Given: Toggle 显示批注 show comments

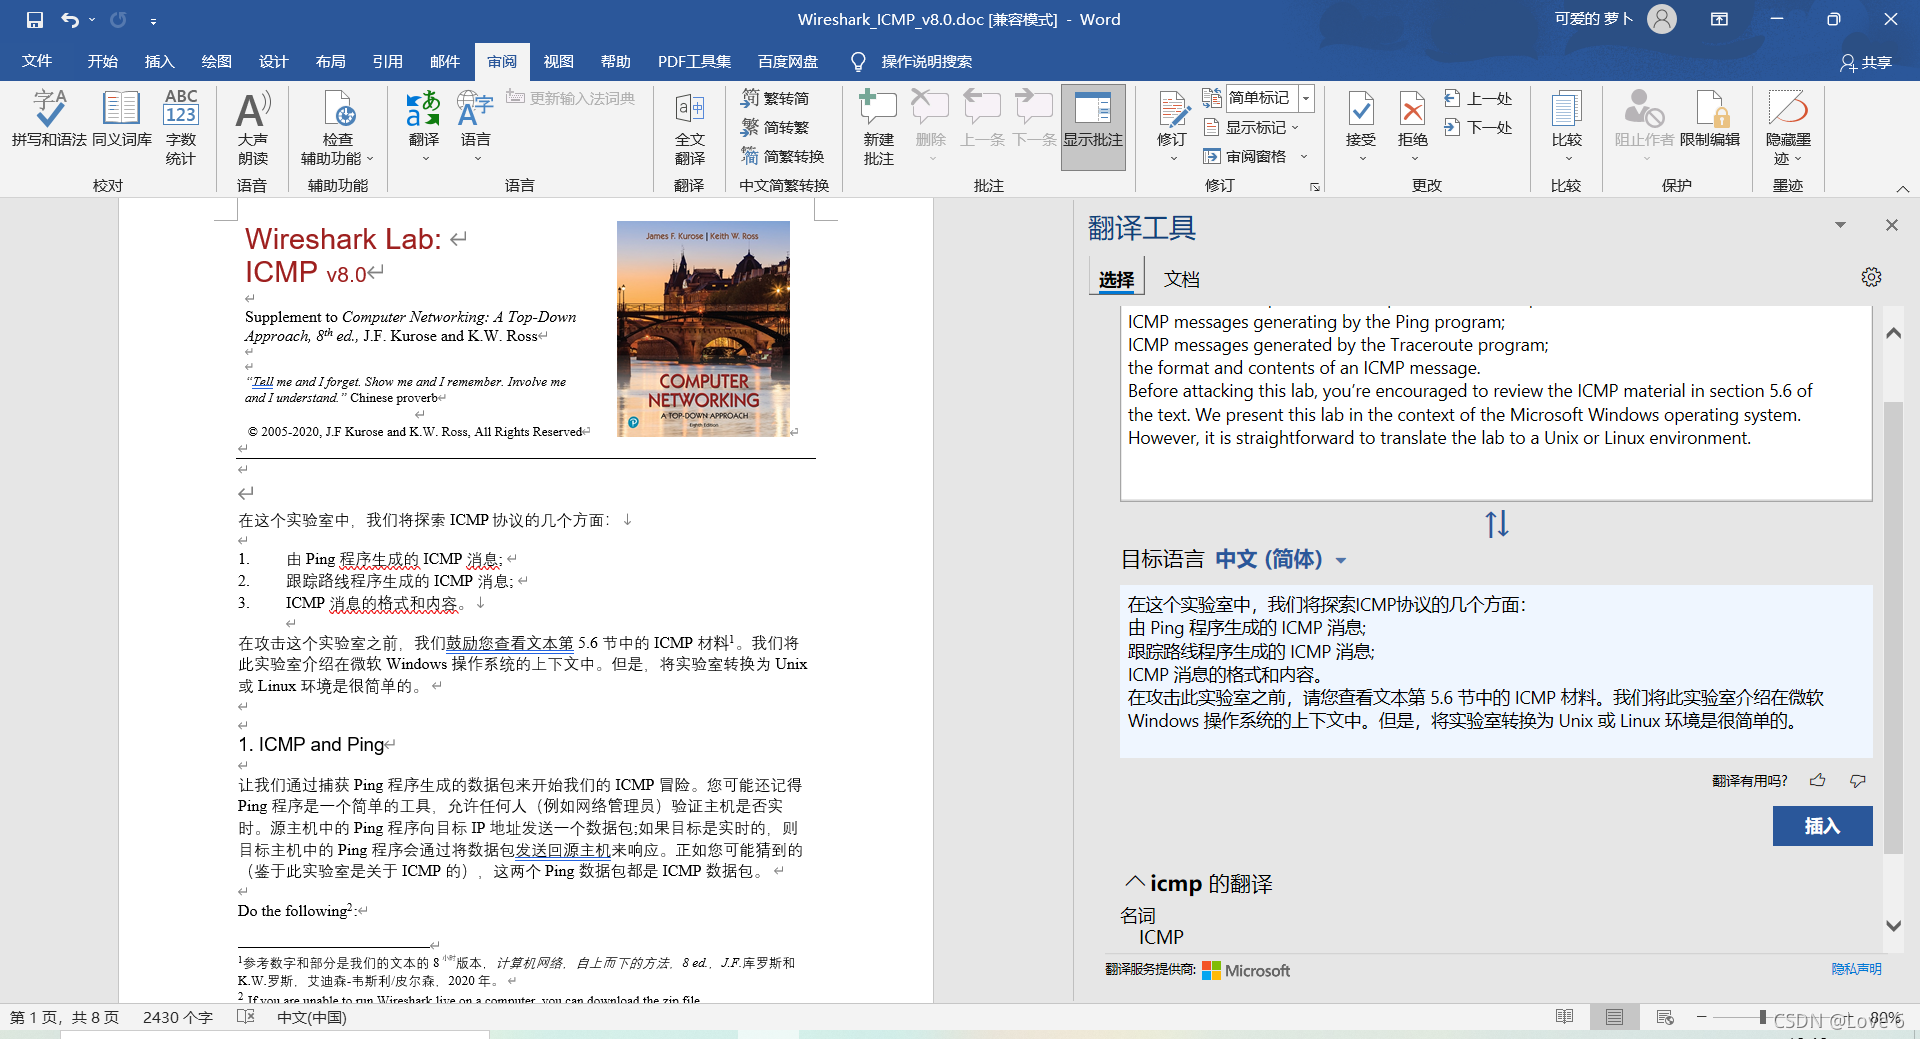Looking at the screenshot, I should (x=1093, y=127).
